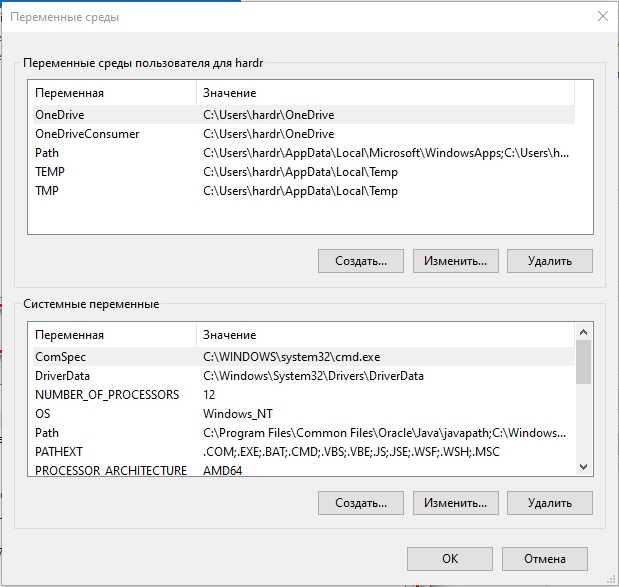This screenshot has height=587, width=619.
Task: Click Создать… under system variables
Action: 361,503
